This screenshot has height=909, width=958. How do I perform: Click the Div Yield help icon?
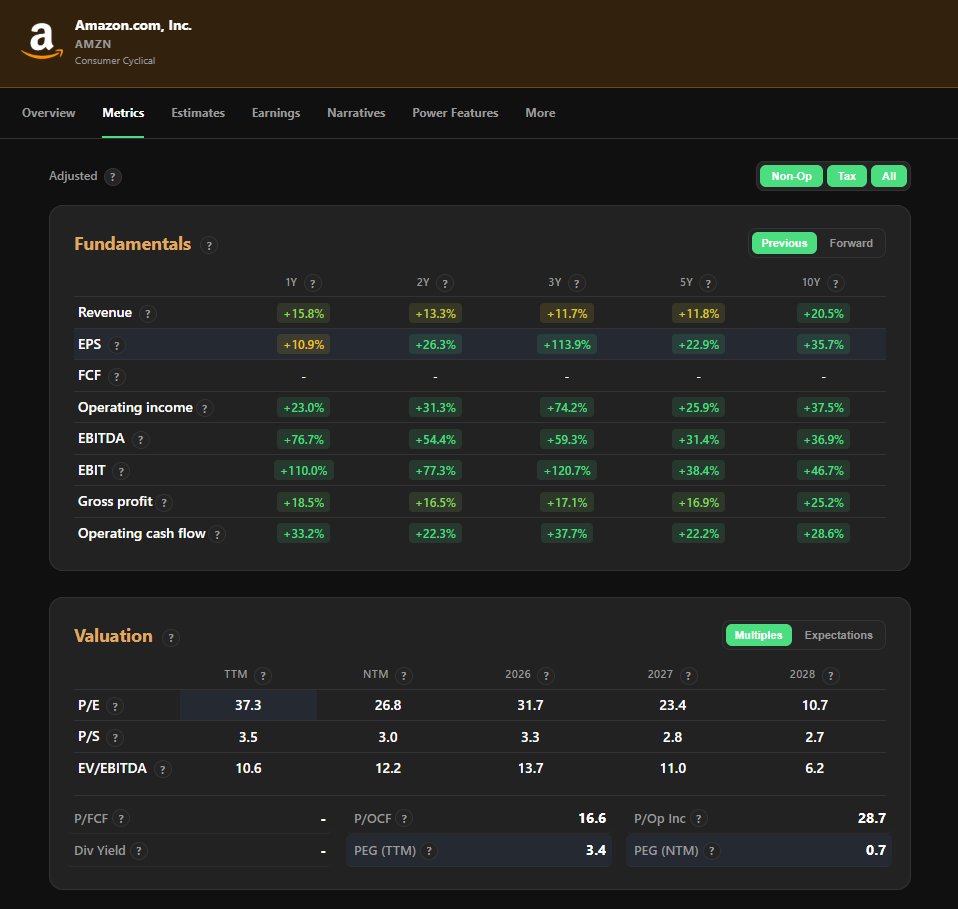(139, 850)
